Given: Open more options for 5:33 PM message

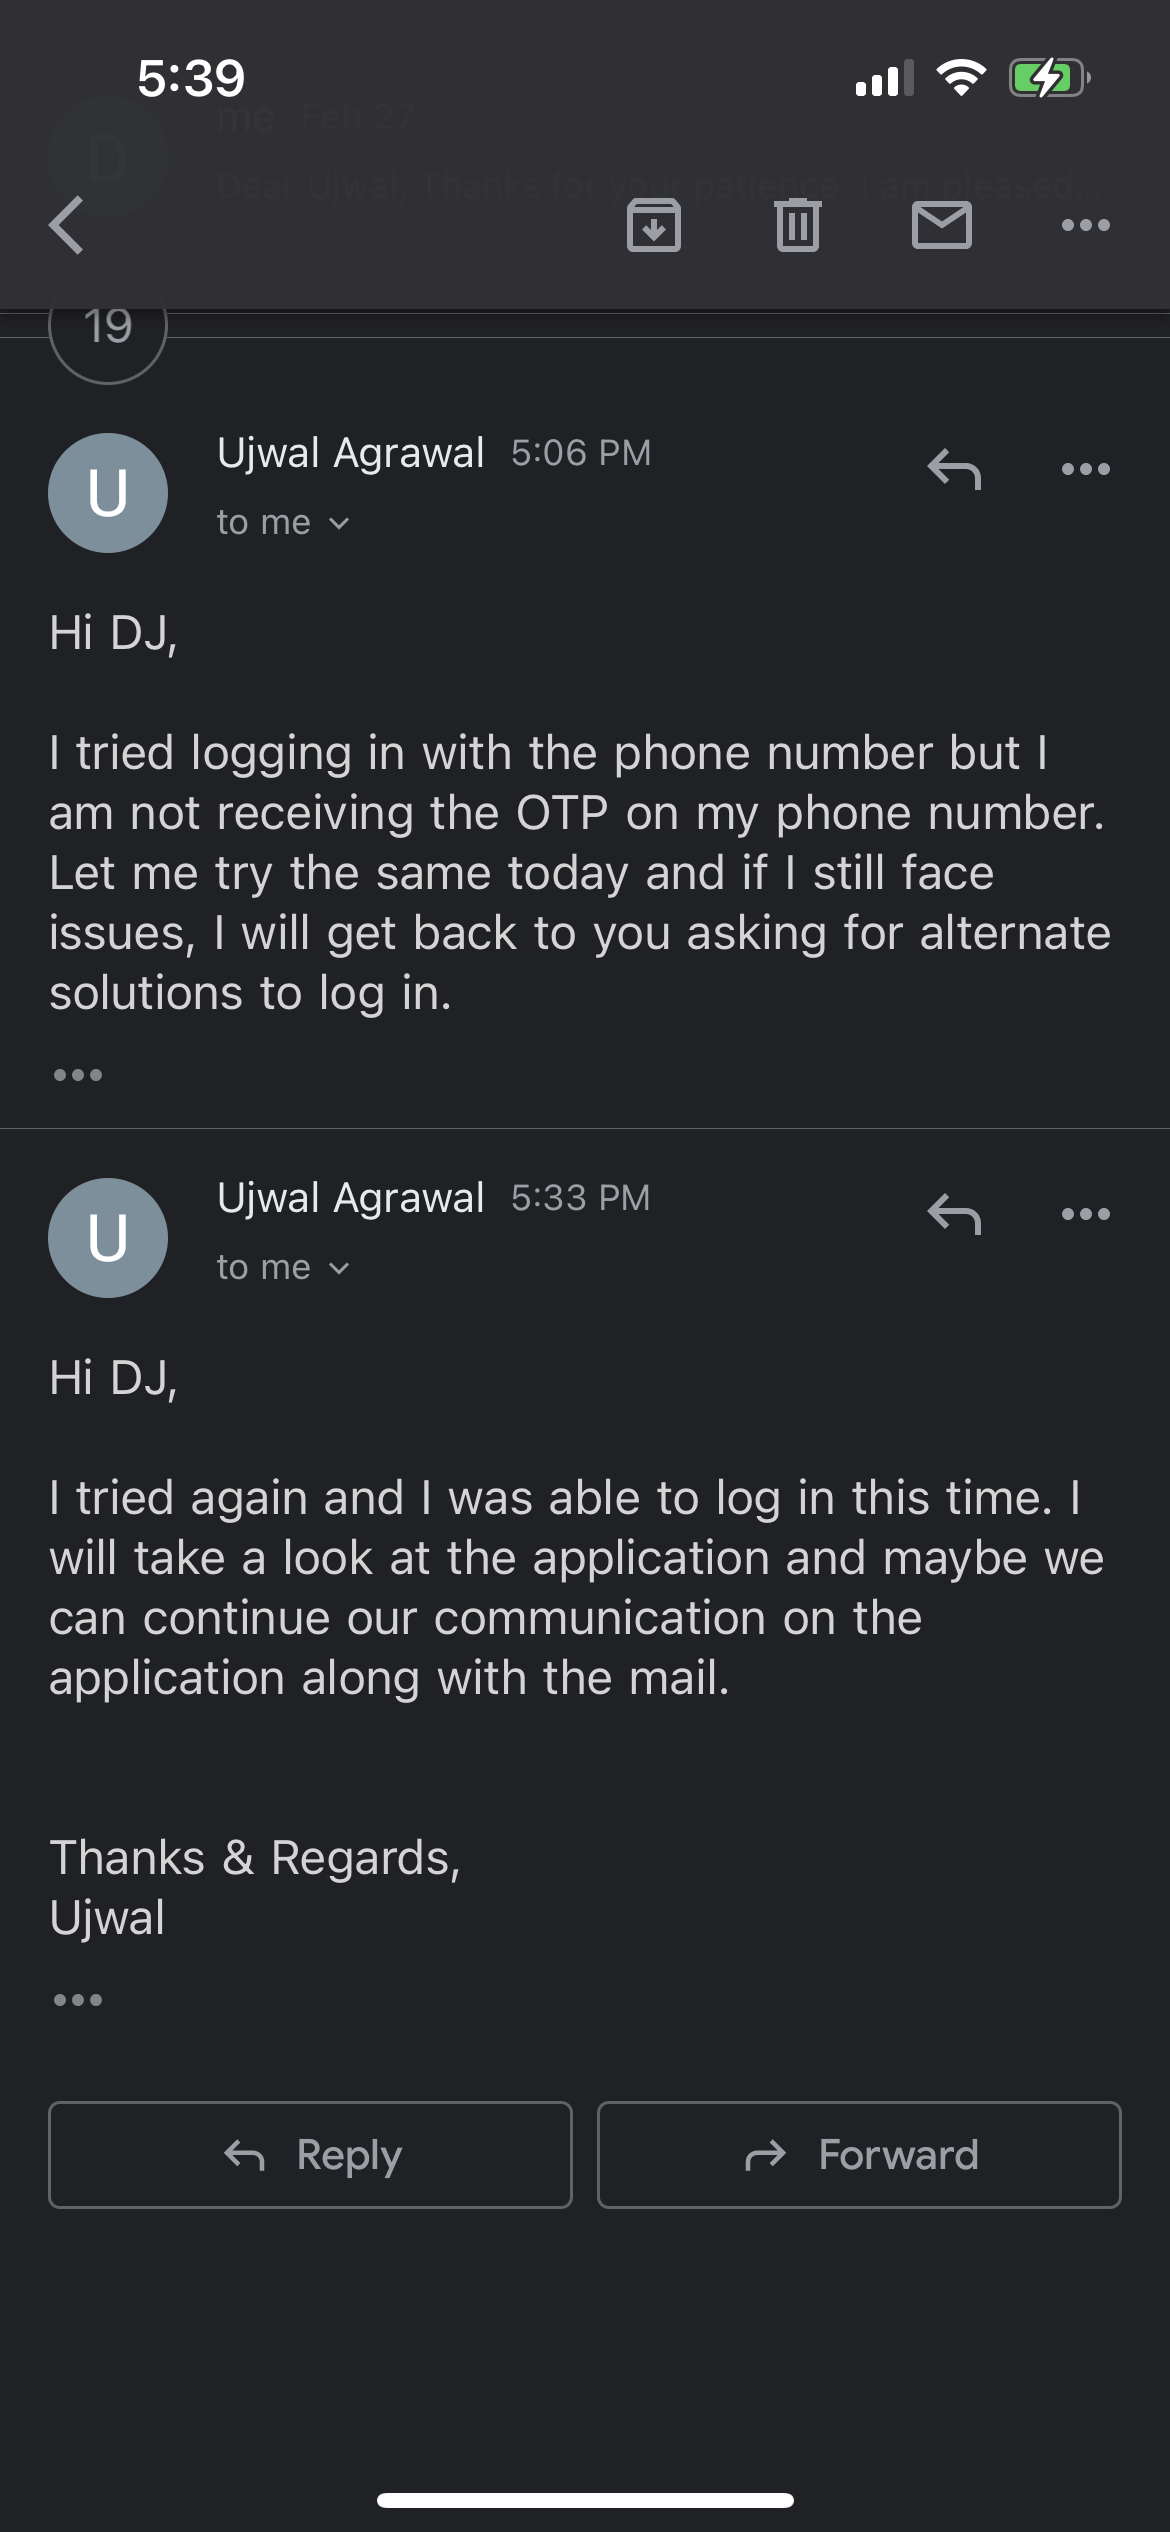Looking at the screenshot, I should [1086, 1214].
